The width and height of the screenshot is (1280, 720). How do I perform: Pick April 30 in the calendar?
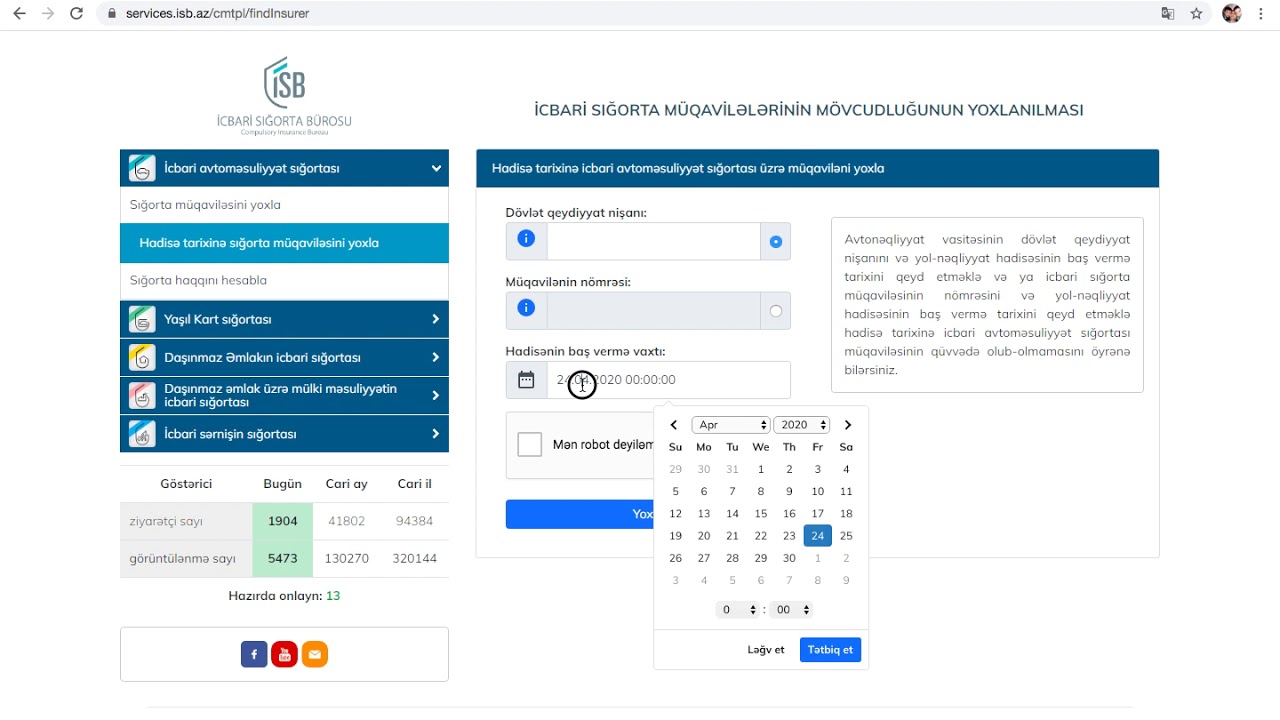click(x=789, y=558)
